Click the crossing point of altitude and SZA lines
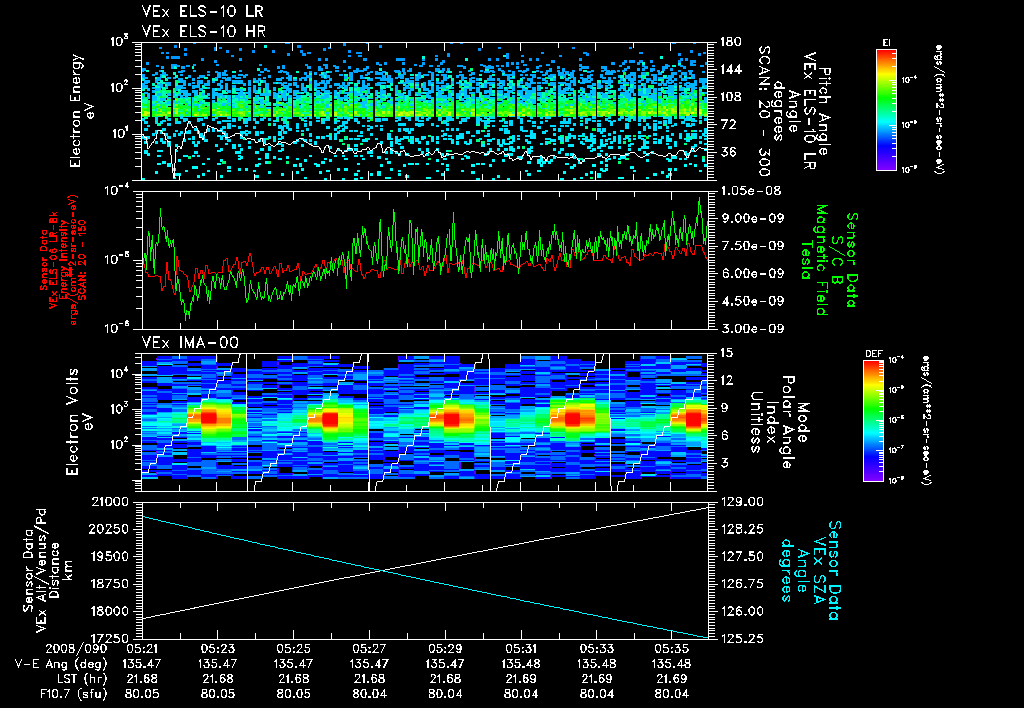Screen dimensions: 1024x708 click(382, 571)
